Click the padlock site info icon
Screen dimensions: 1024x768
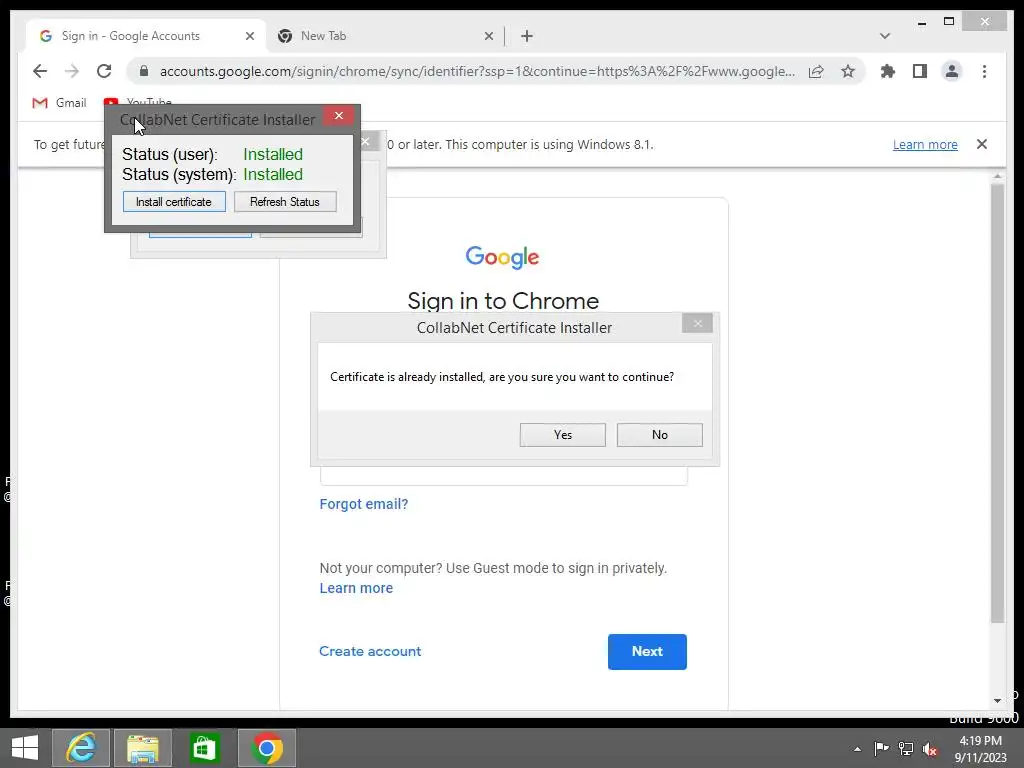[x=144, y=71]
